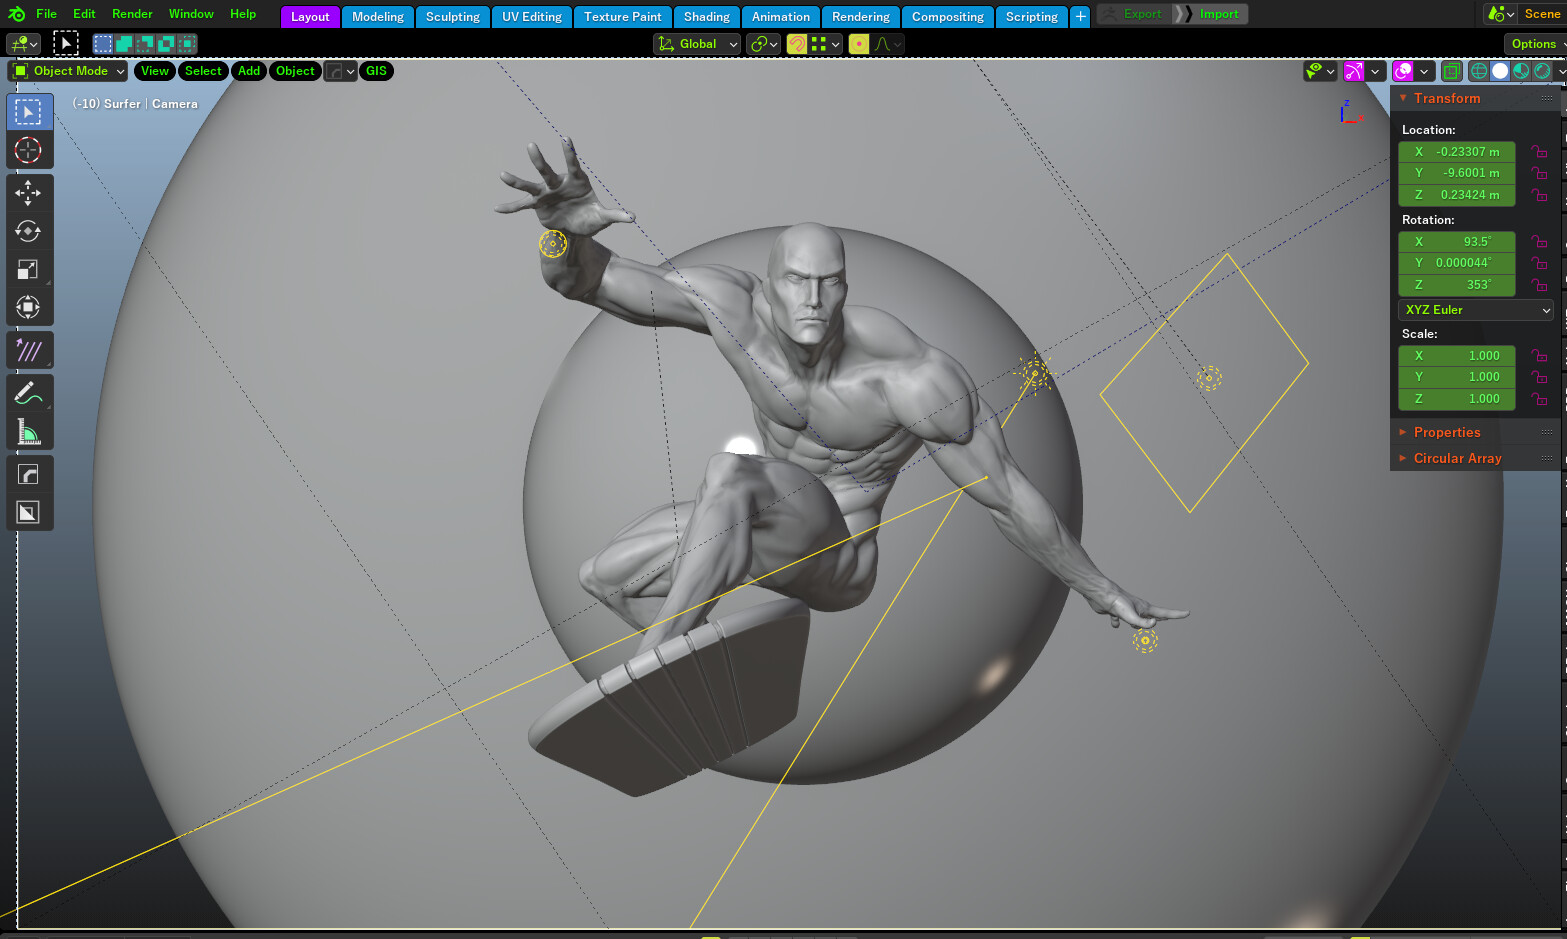The height and width of the screenshot is (939, 1567).
Task: Click the Import button
Action: click(1211, 14)
